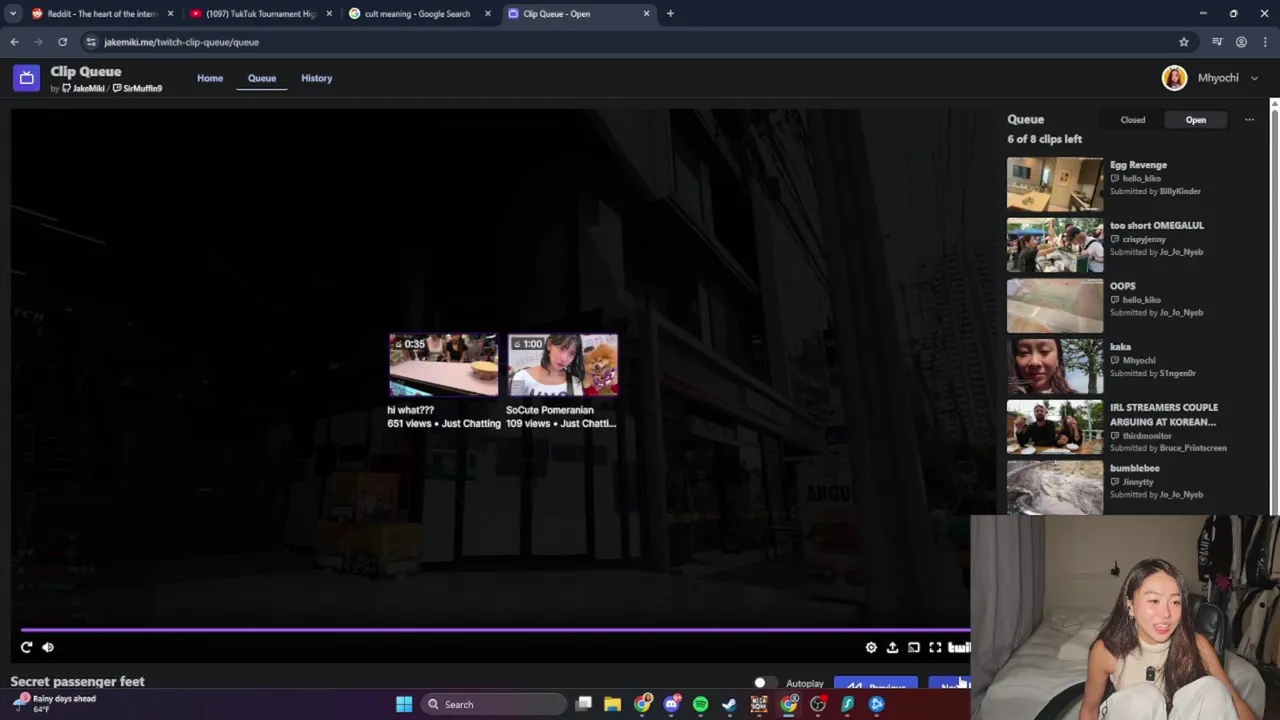Open the browser profile icon

coord(1241,42)
